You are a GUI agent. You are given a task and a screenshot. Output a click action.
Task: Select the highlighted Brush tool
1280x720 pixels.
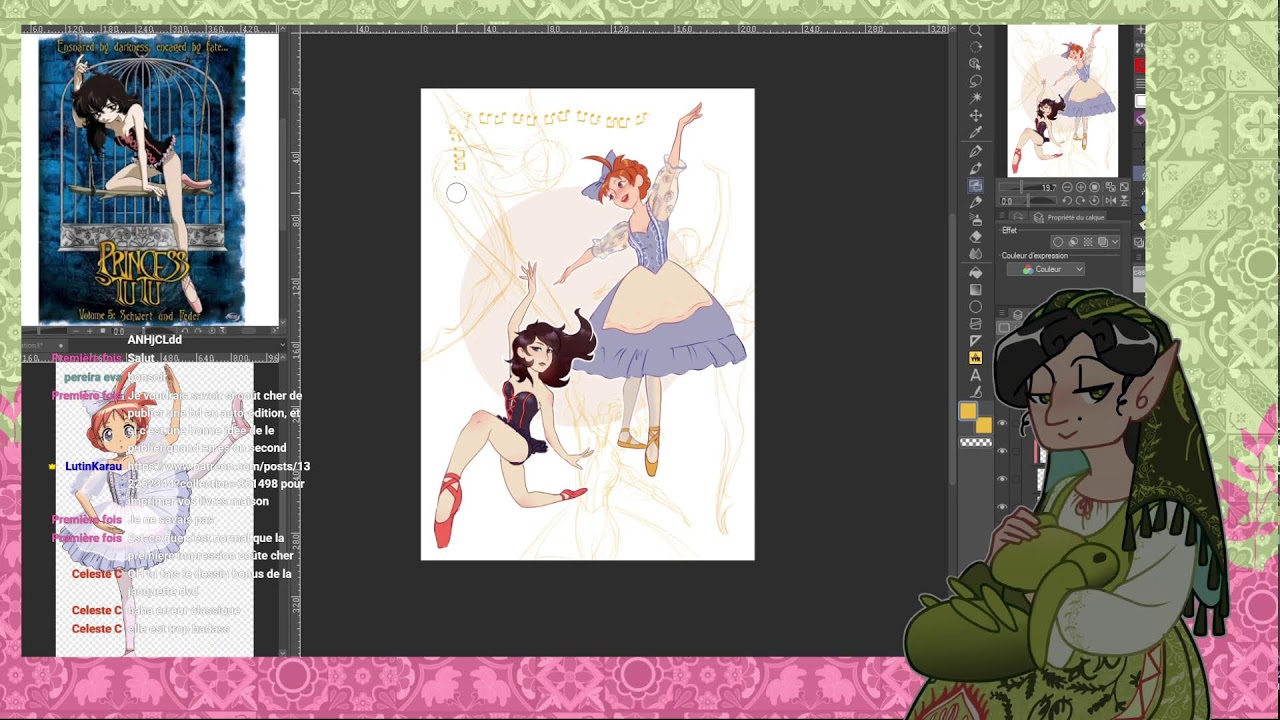coord(976,185)
